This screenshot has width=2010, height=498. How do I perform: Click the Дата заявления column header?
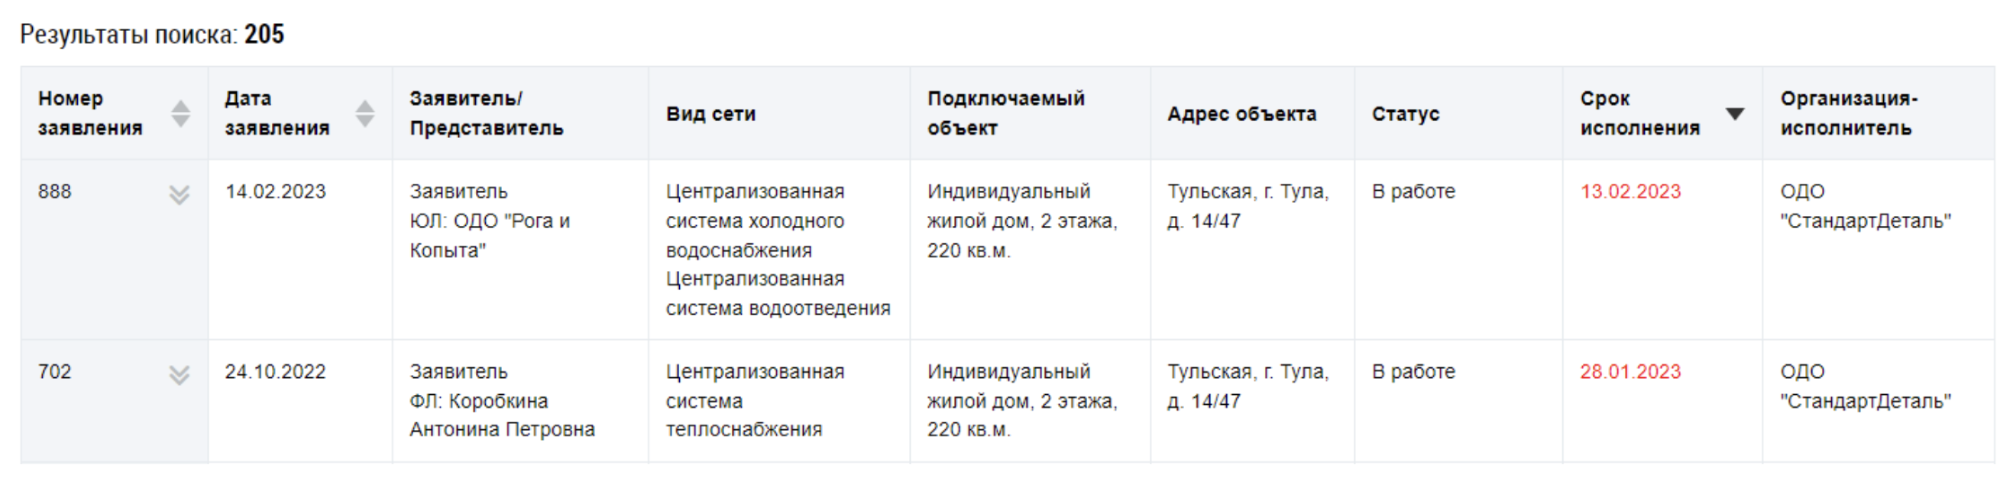click(277, 114)
